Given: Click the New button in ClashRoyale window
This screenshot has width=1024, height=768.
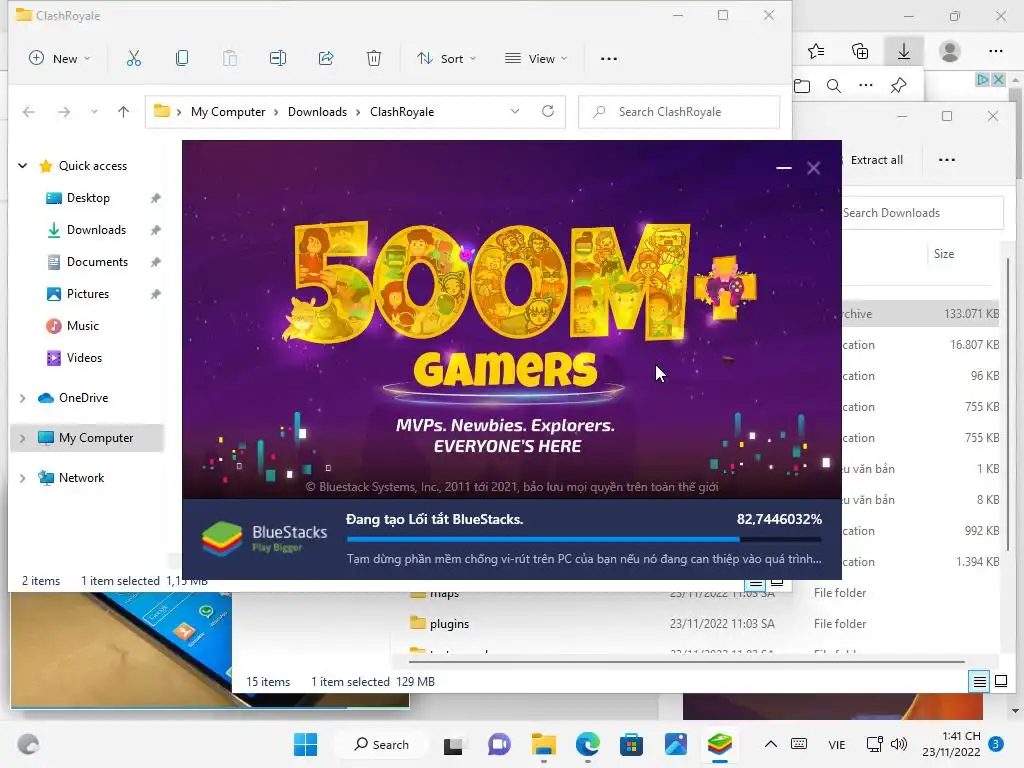Looking at the screenshot, I should pyautogui.click(x=59, y=59).
